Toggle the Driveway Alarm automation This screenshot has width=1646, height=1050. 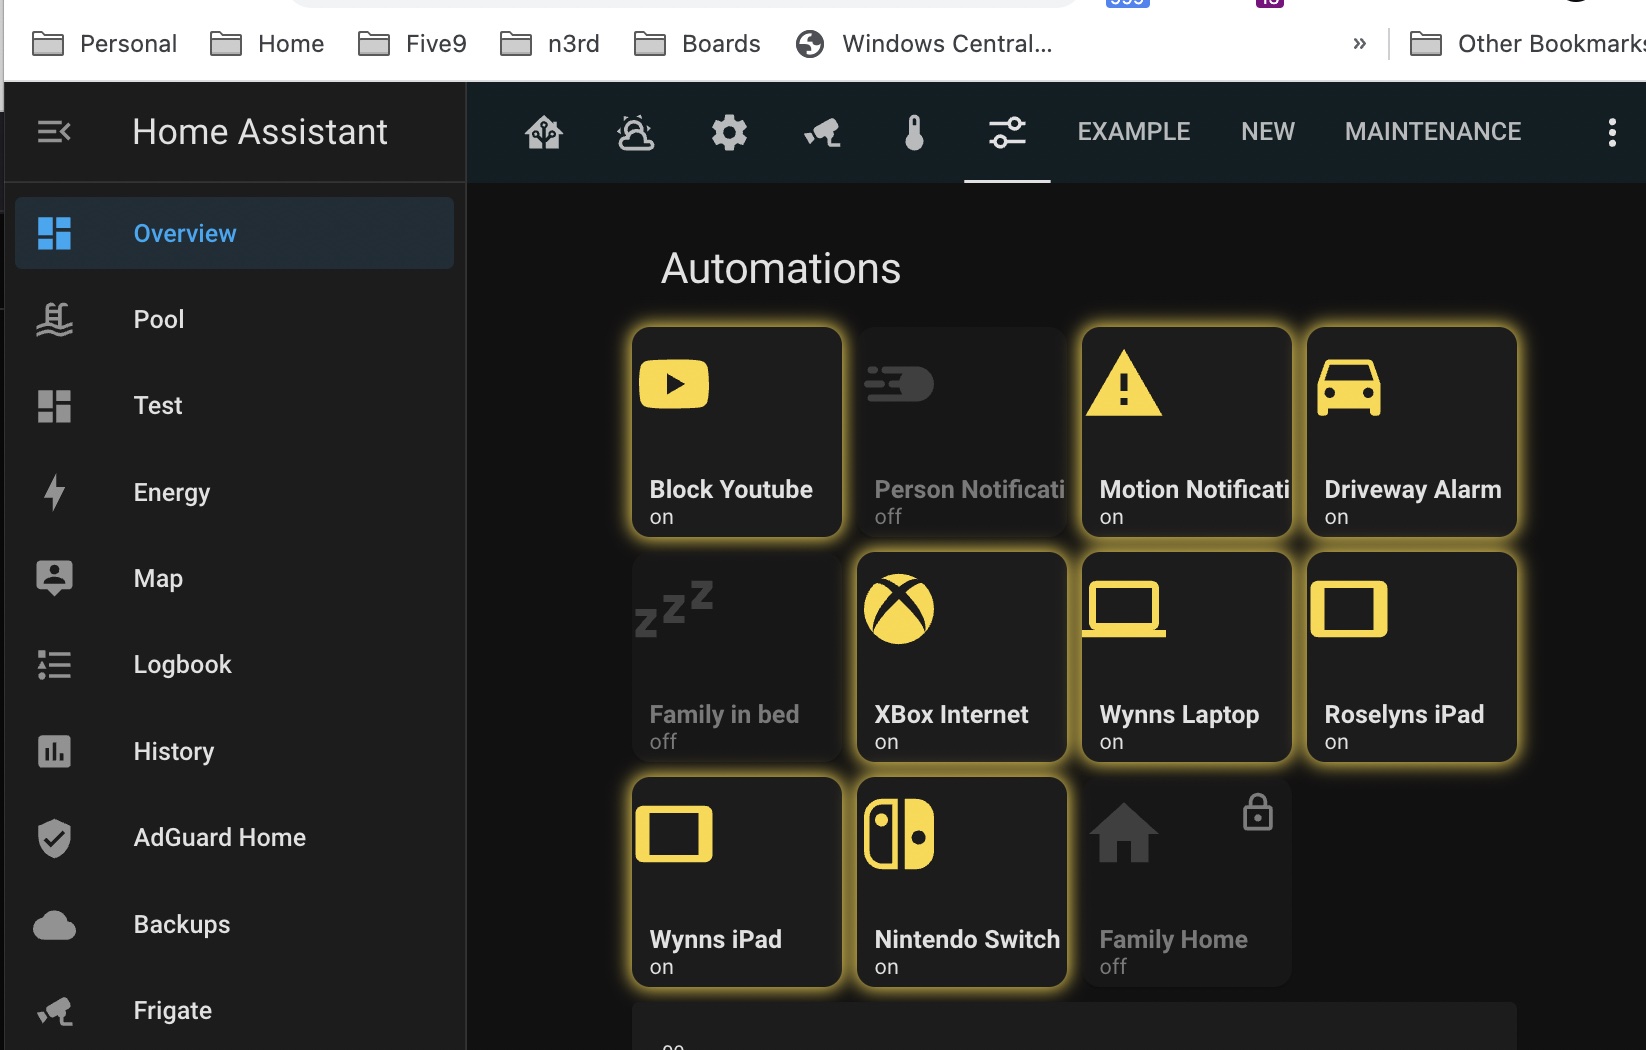coord(1412,432)
